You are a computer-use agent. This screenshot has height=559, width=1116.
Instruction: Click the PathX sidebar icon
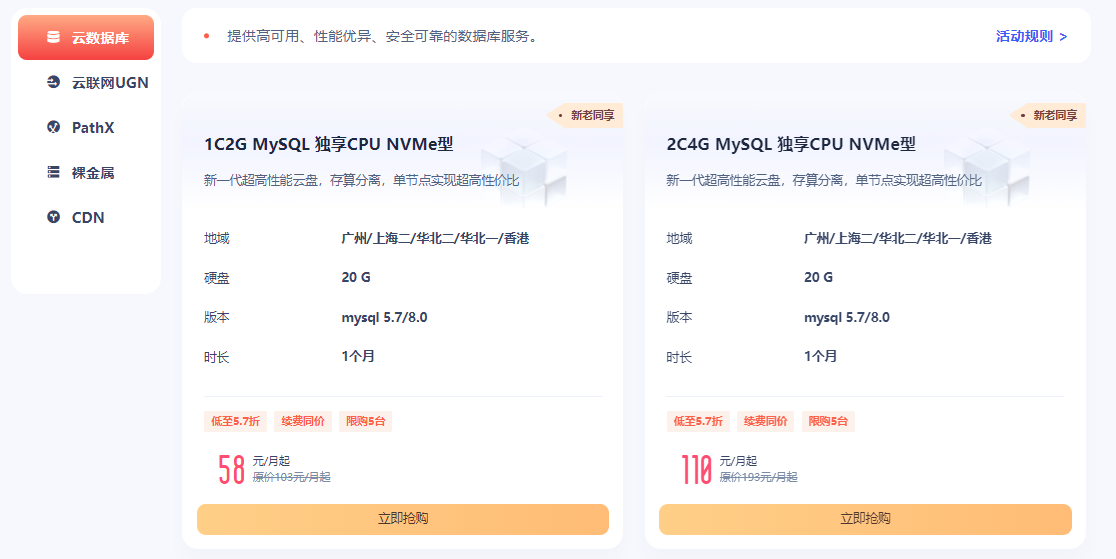[53, 128]
